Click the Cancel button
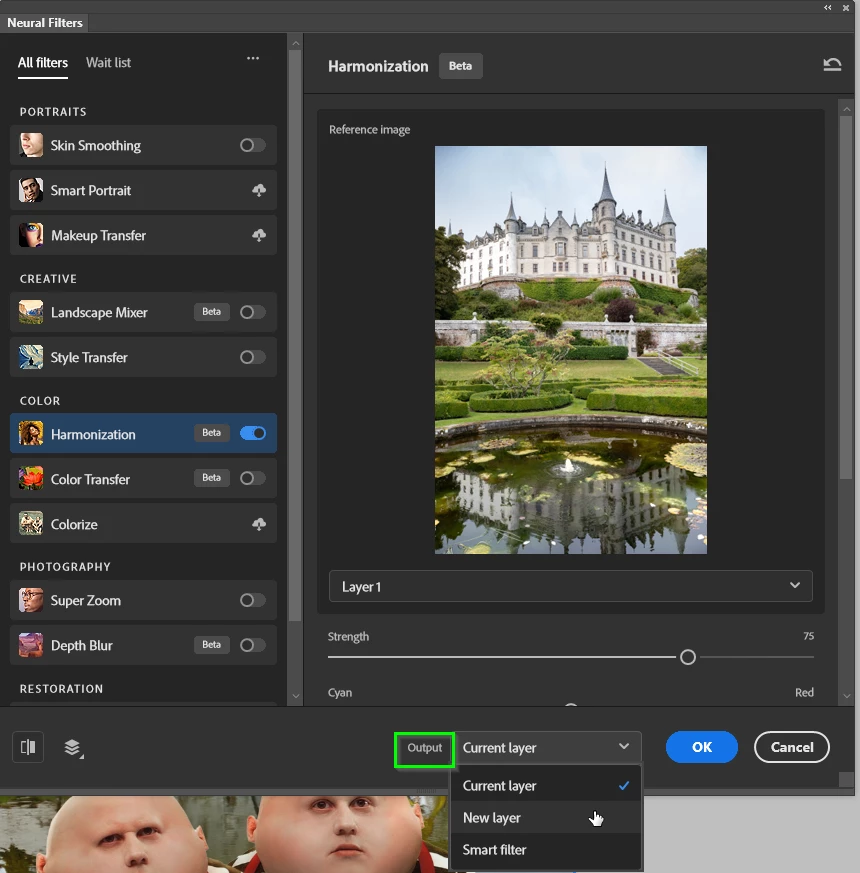 [x=792, y=747]
